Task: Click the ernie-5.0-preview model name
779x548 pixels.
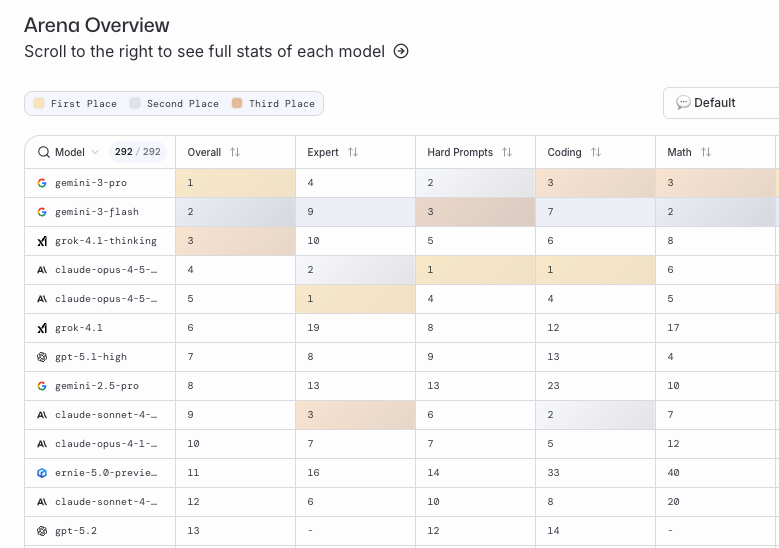Action: click(x=106, y=472)
